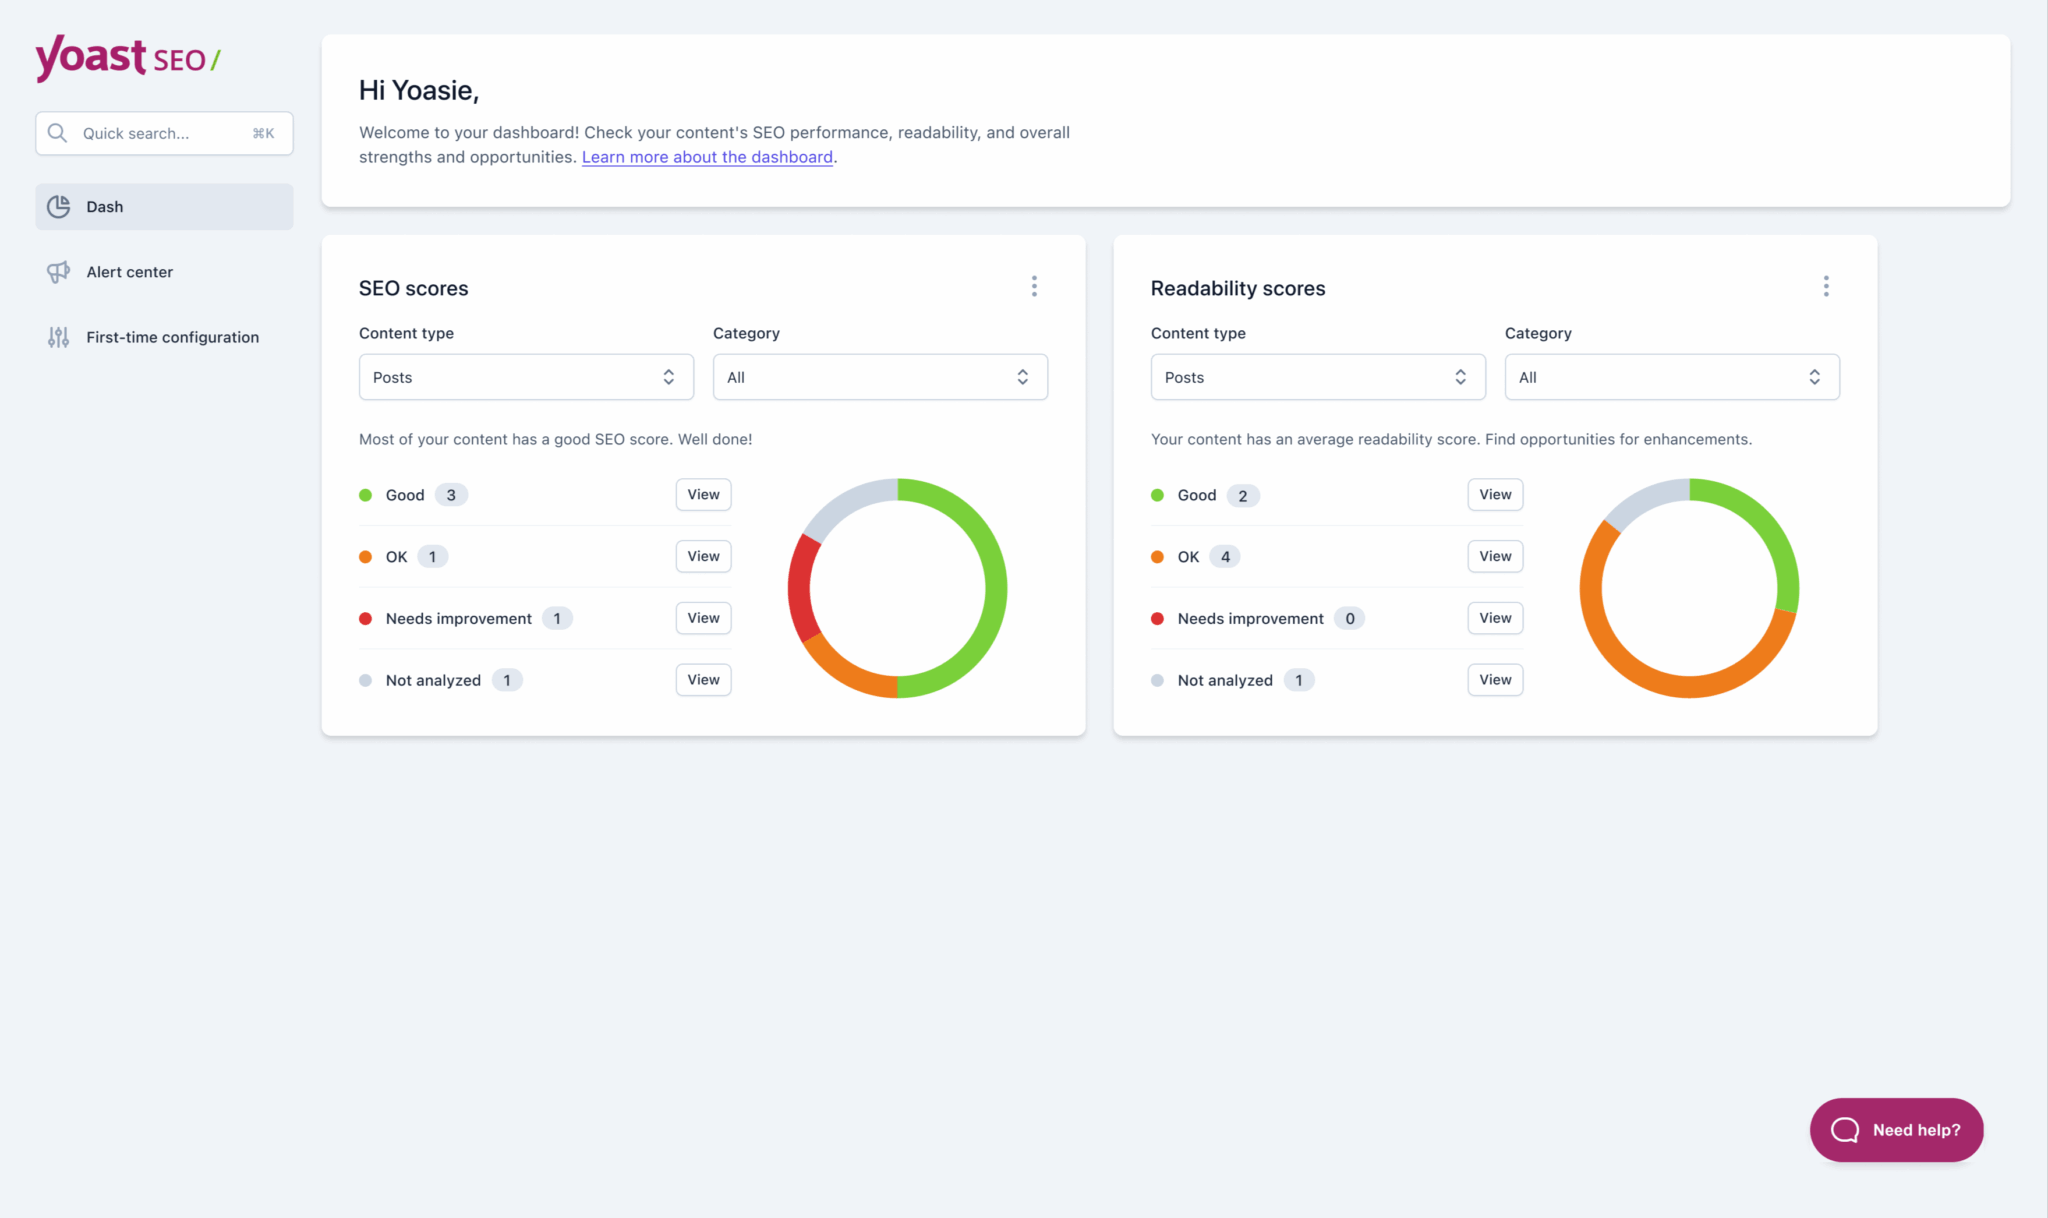
Task: Switch to the Alert center section
Action: (x=129, y=271)
